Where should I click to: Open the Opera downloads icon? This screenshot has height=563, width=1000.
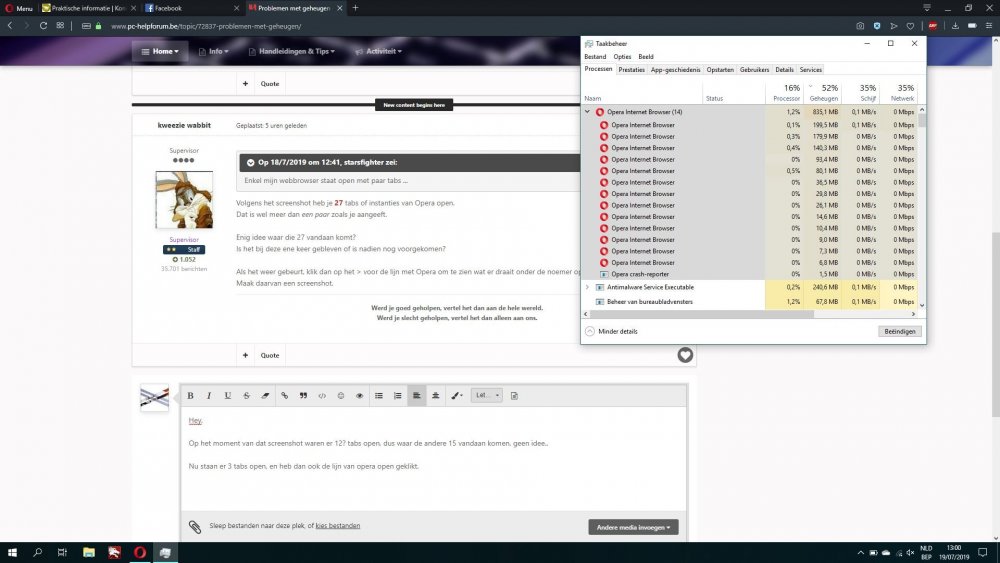[955, 26]
